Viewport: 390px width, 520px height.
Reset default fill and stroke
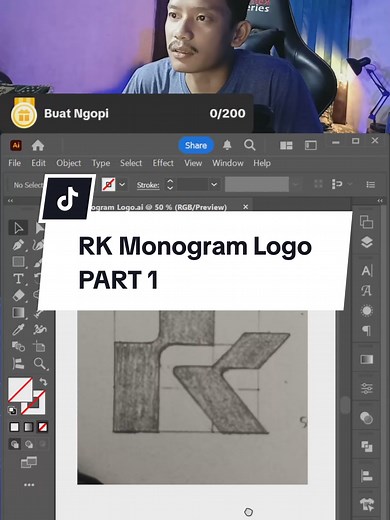point(12,410)
